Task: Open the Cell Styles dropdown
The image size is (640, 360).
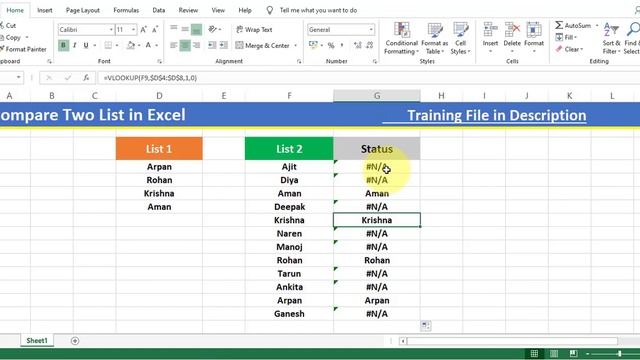Action: pos(460,39)
